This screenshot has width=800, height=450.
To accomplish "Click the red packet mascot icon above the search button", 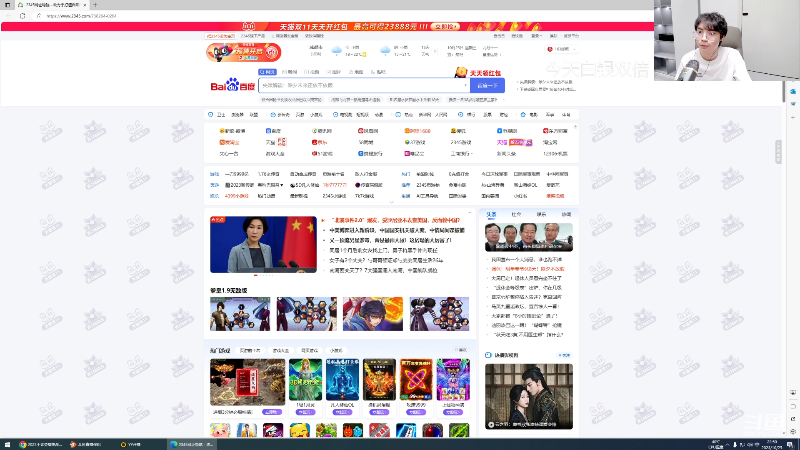I will [x=461, y=72].
